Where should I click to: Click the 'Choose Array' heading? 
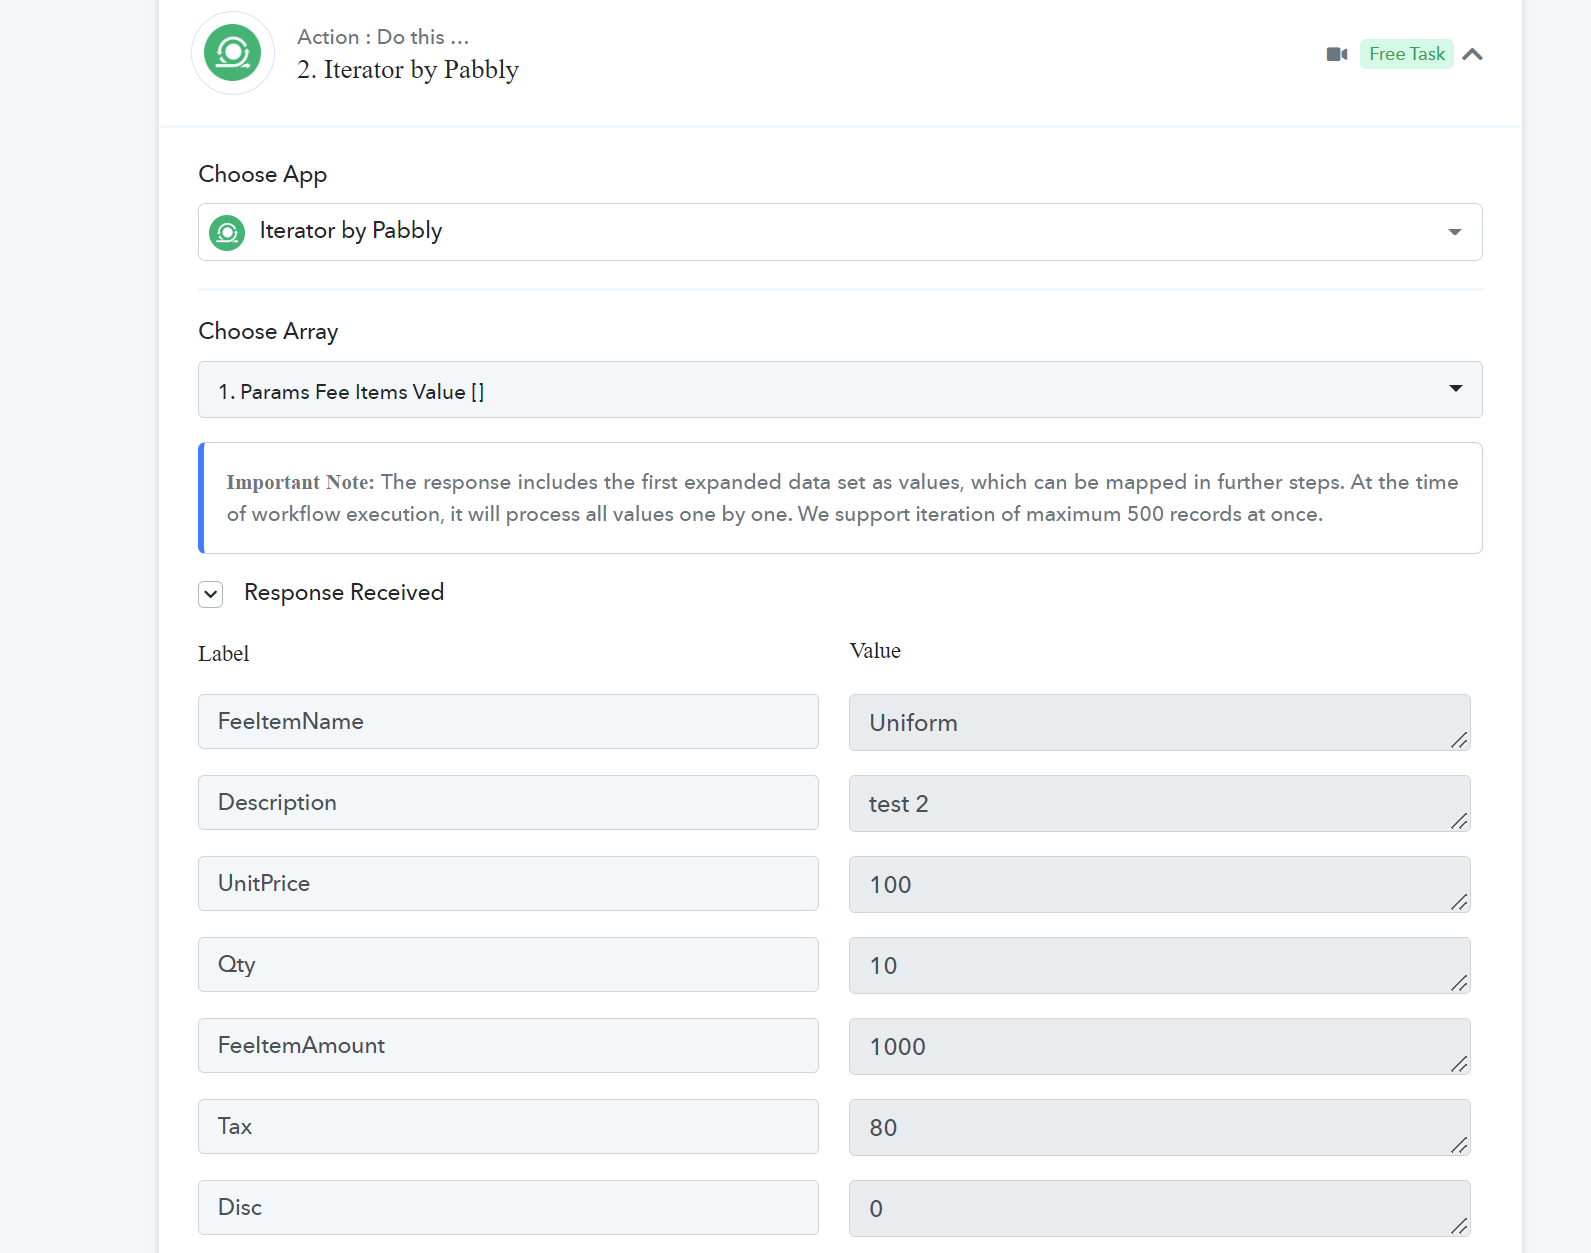point(268,331)
